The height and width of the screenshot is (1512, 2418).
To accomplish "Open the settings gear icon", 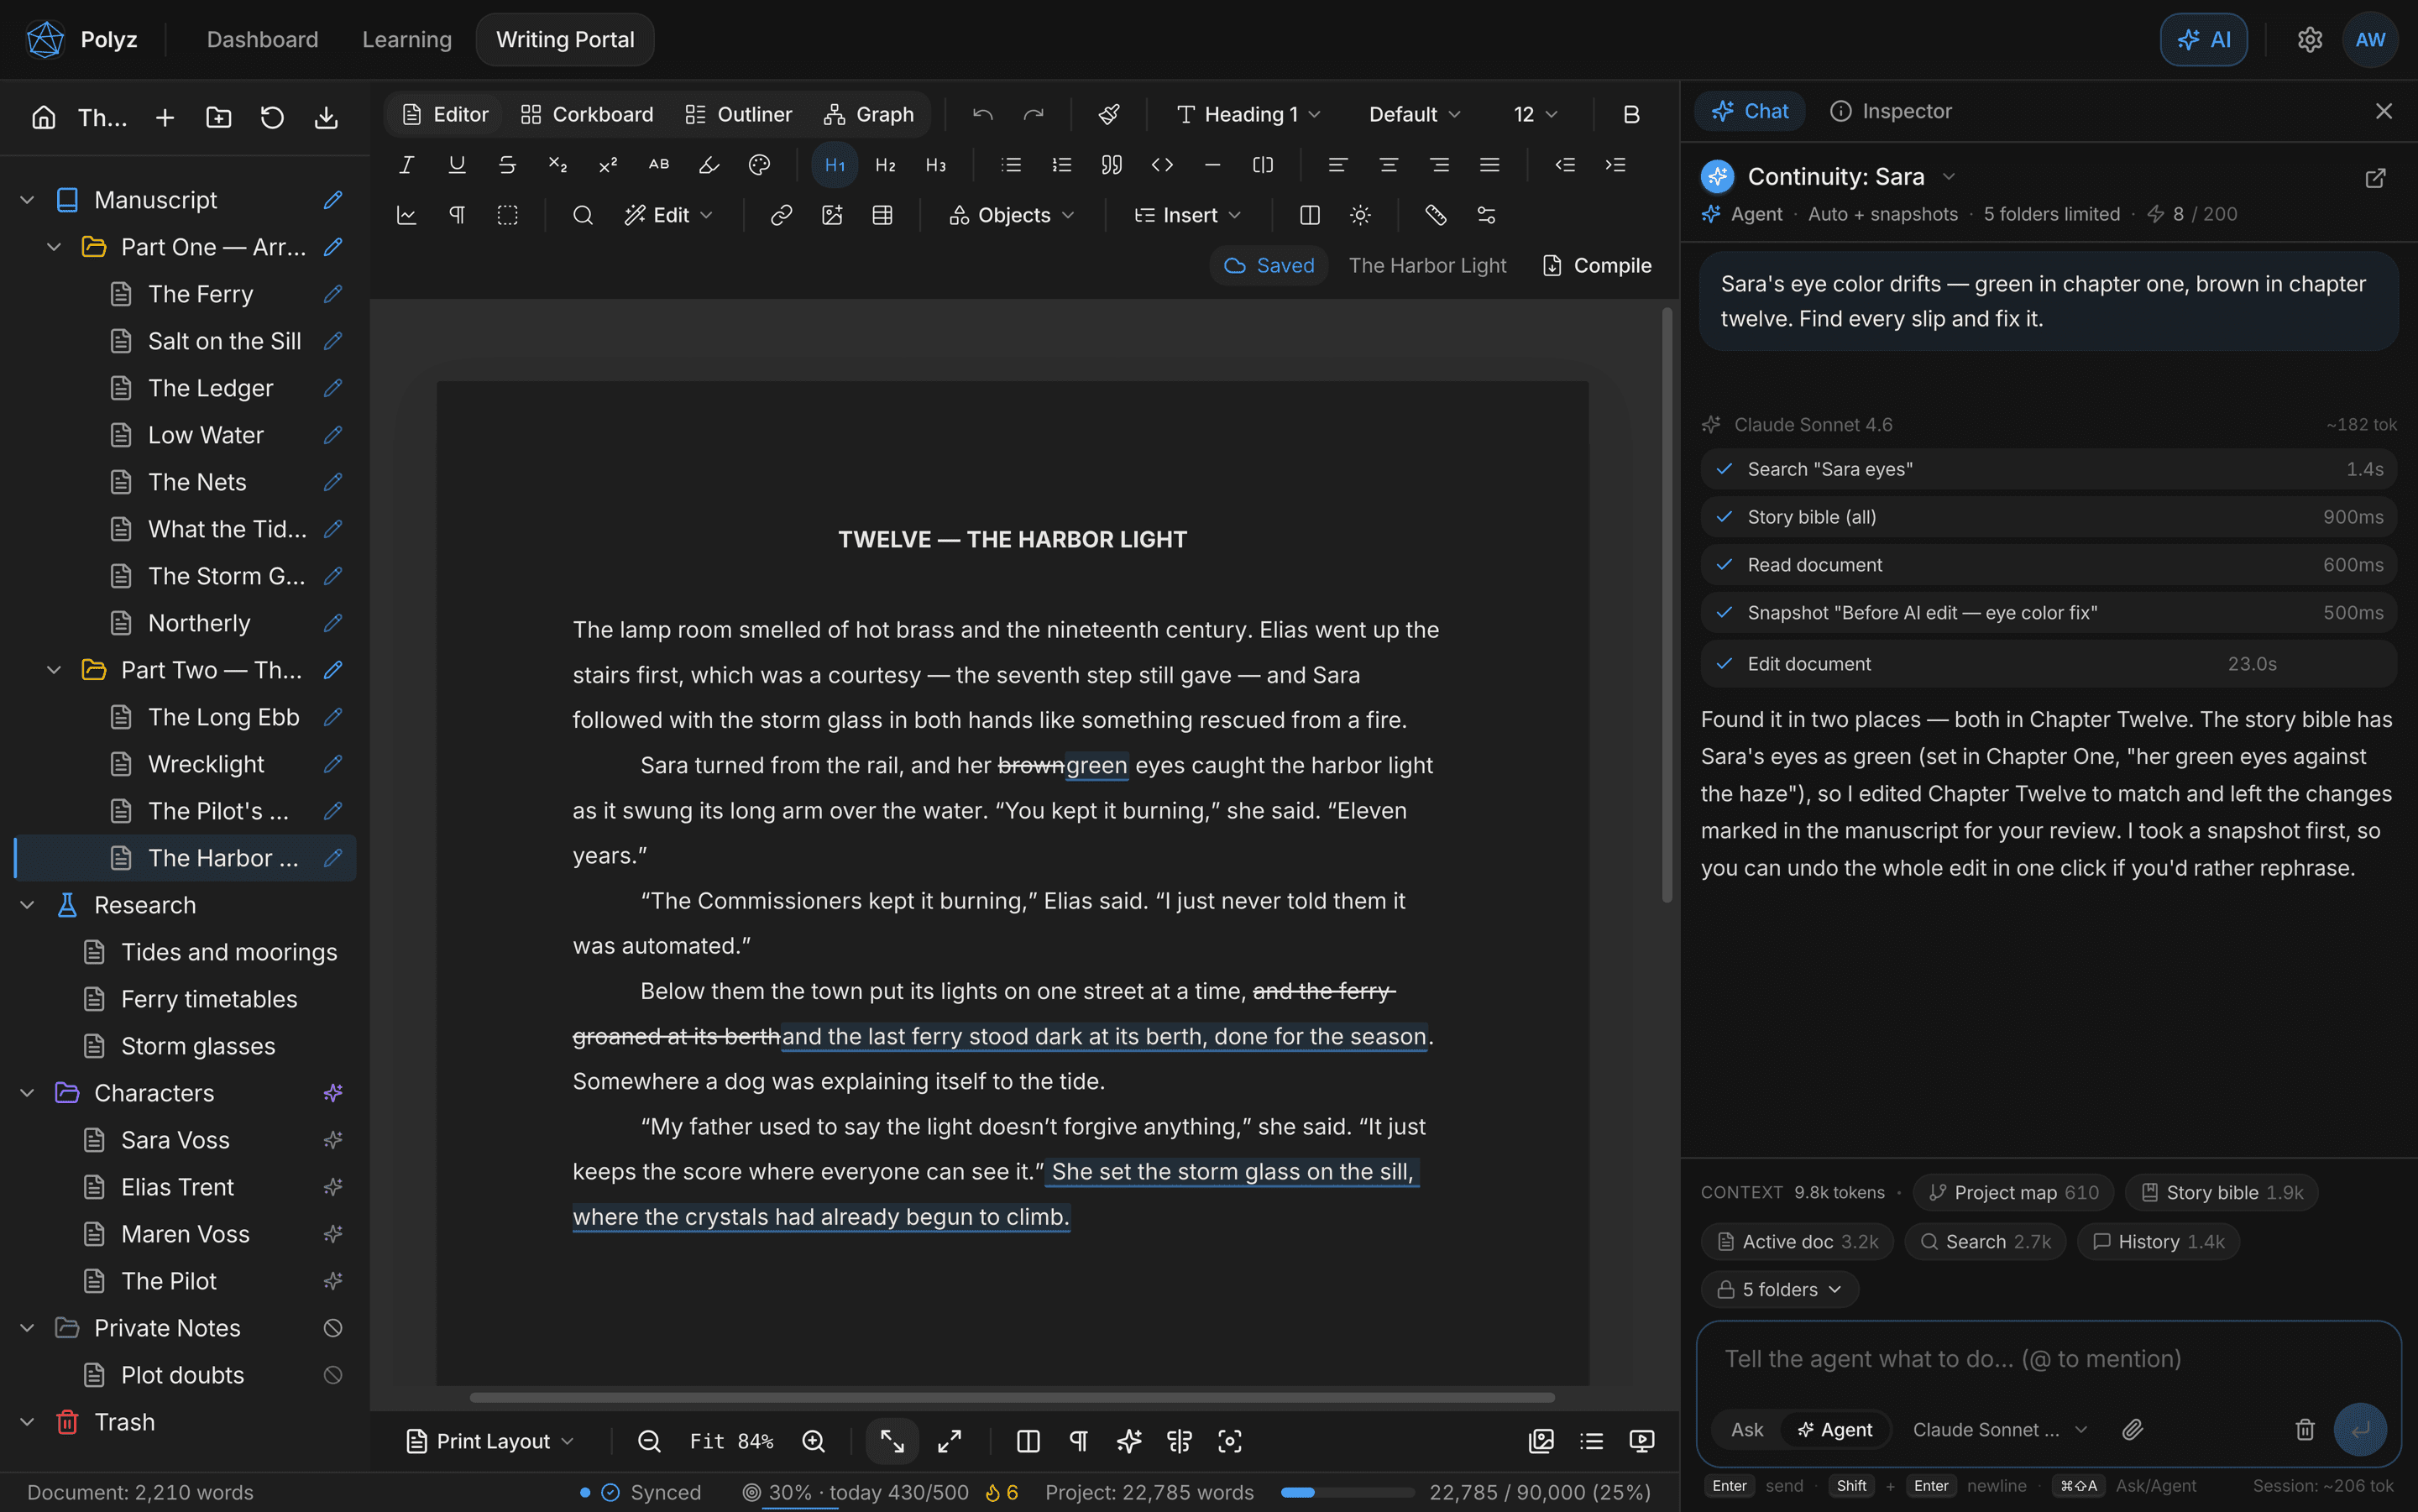I will (2310, 40).
